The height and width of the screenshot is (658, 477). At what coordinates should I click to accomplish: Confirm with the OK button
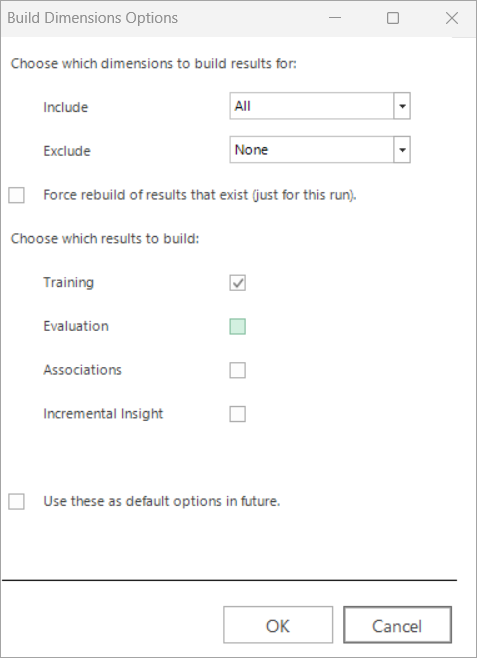click(x=278, y=625)
